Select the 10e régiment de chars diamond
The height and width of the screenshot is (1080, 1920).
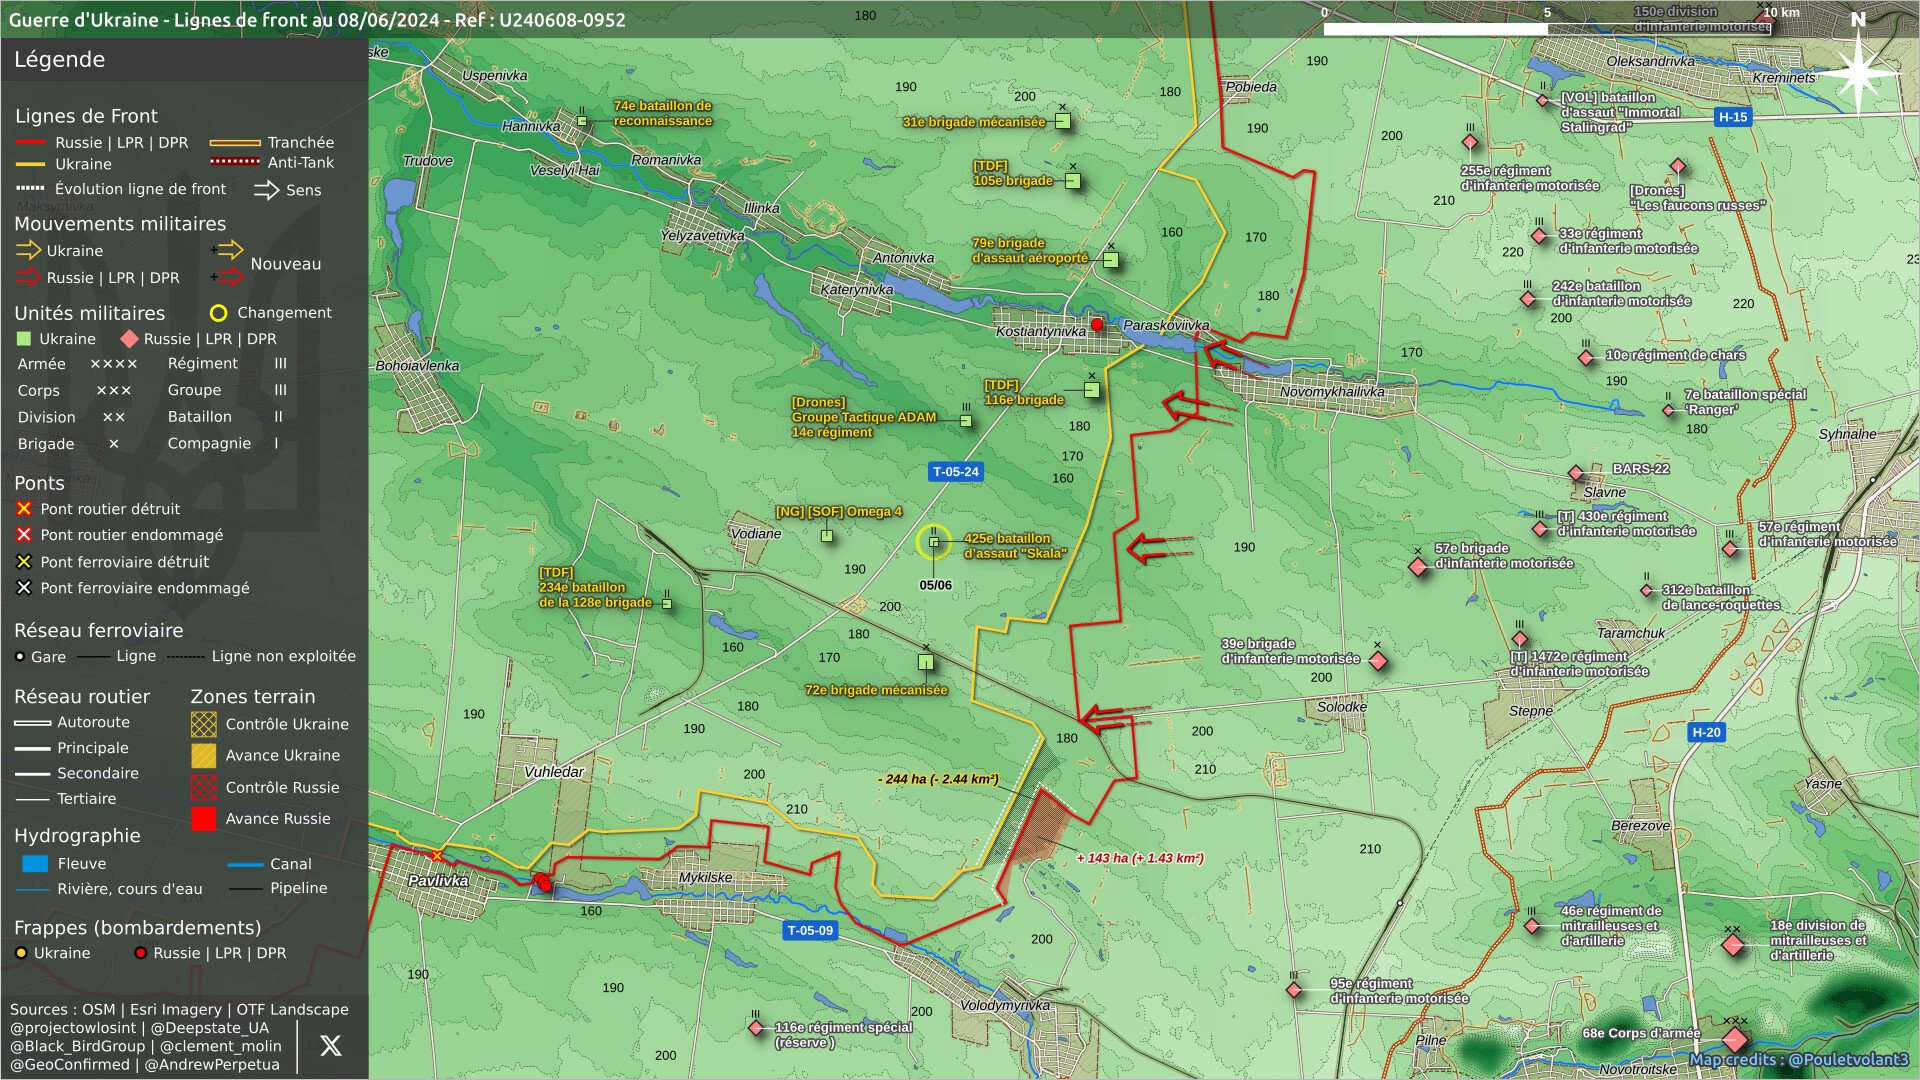[x=1586, y=357]
